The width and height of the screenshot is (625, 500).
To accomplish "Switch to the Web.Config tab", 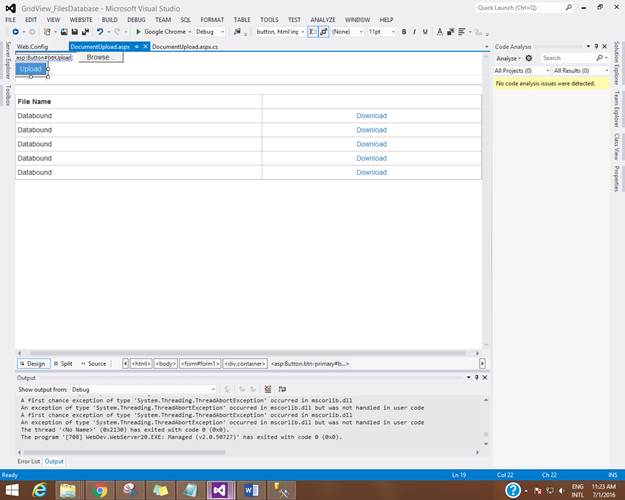I will coord(32,47).
